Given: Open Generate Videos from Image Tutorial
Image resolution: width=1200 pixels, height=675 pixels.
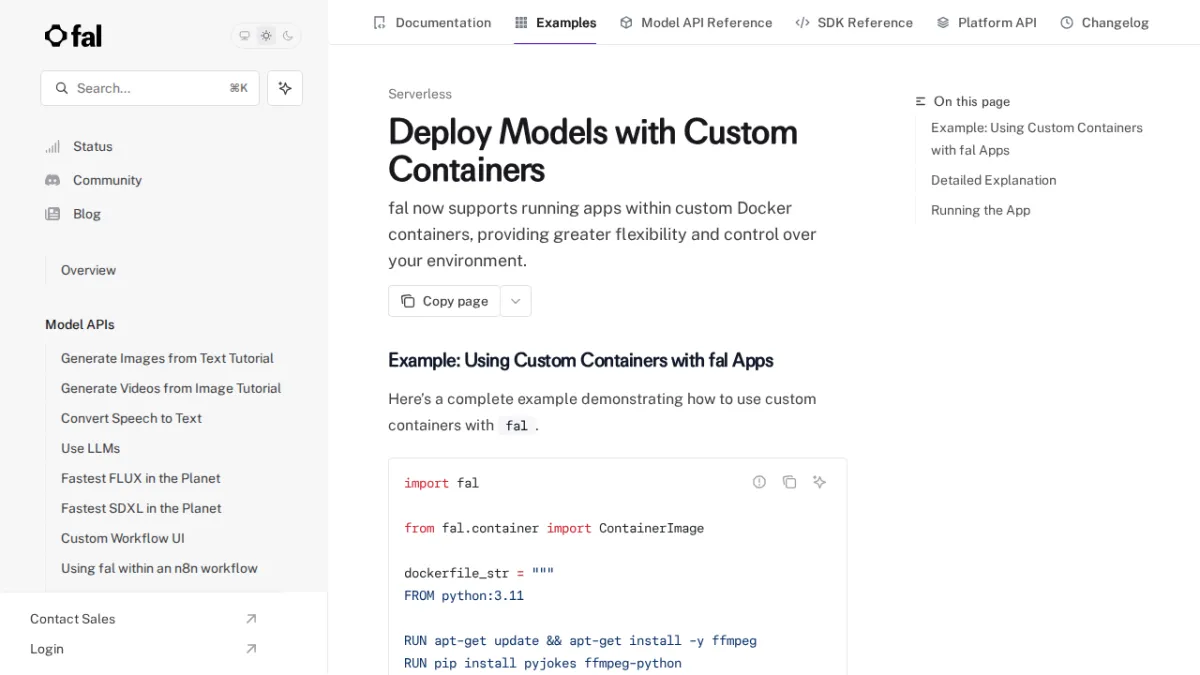Looking at the screenshot, I should (x=171, y=388).
